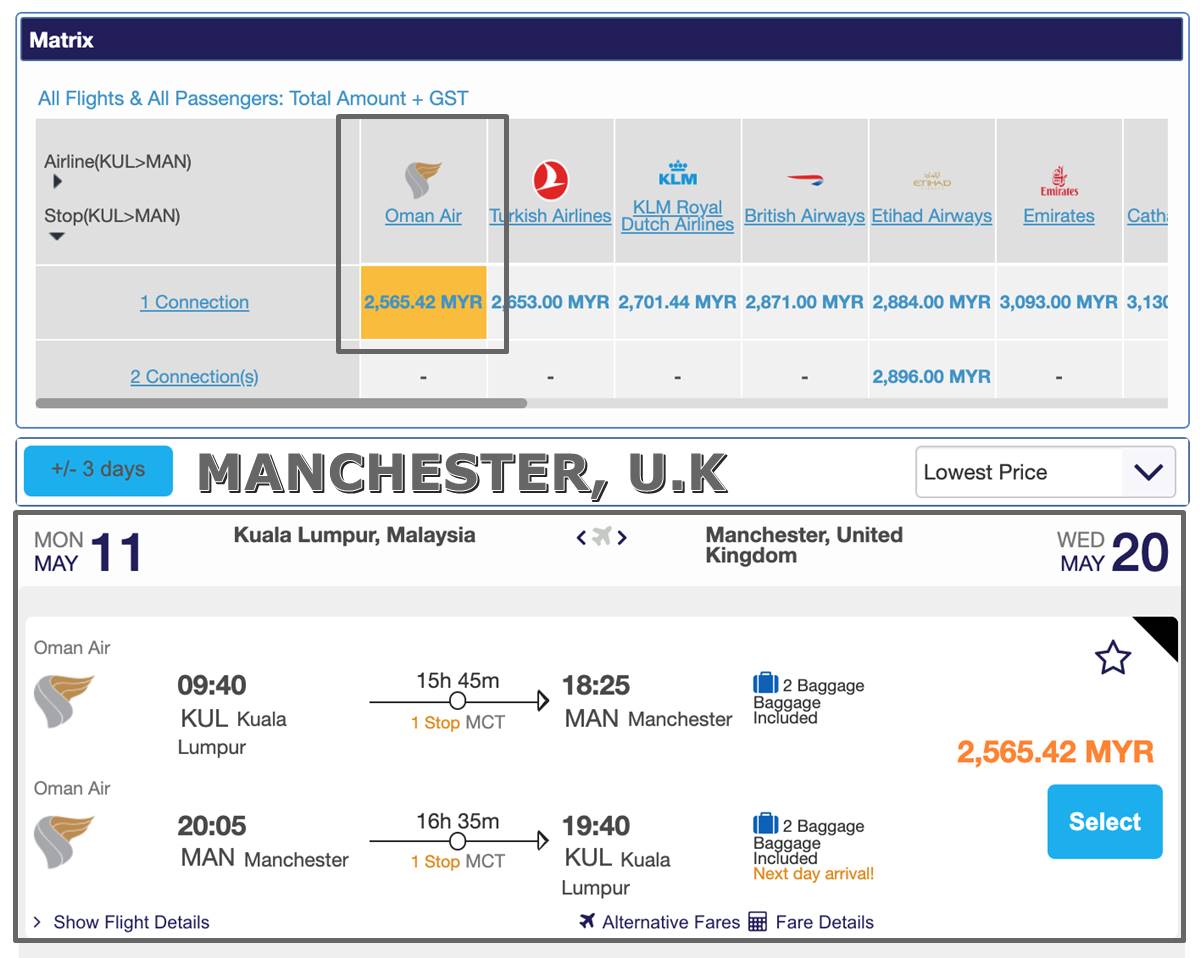
Task: Click the 15h 45m duration
Action: click(x=458, y=681)
